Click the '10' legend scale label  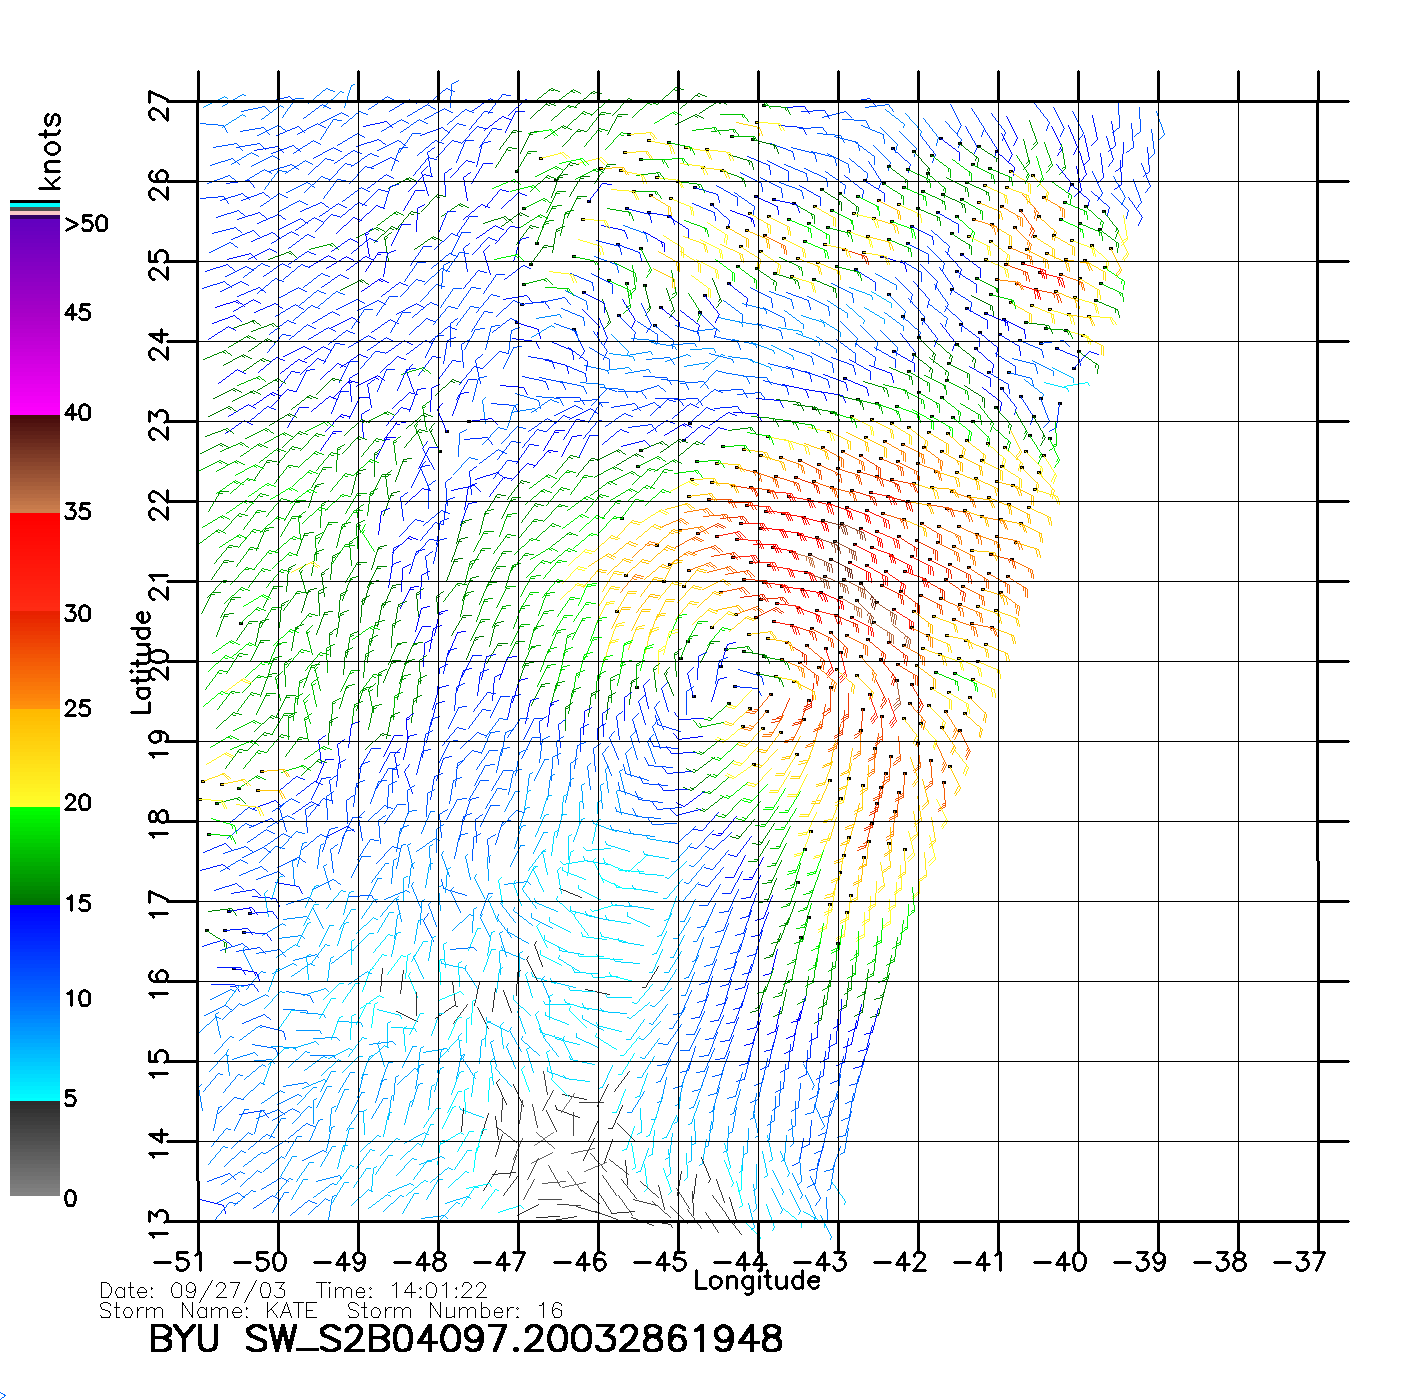(78, 999)
